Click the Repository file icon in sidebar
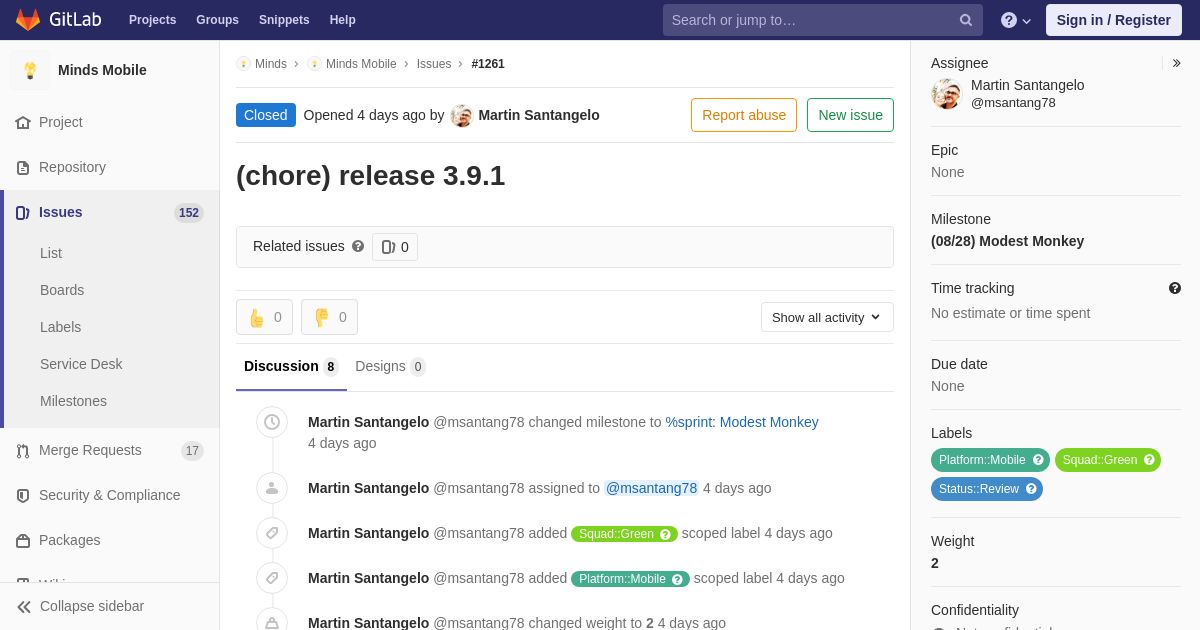The width and height of the screenshot is (1200, 630). tap(23, 168)
